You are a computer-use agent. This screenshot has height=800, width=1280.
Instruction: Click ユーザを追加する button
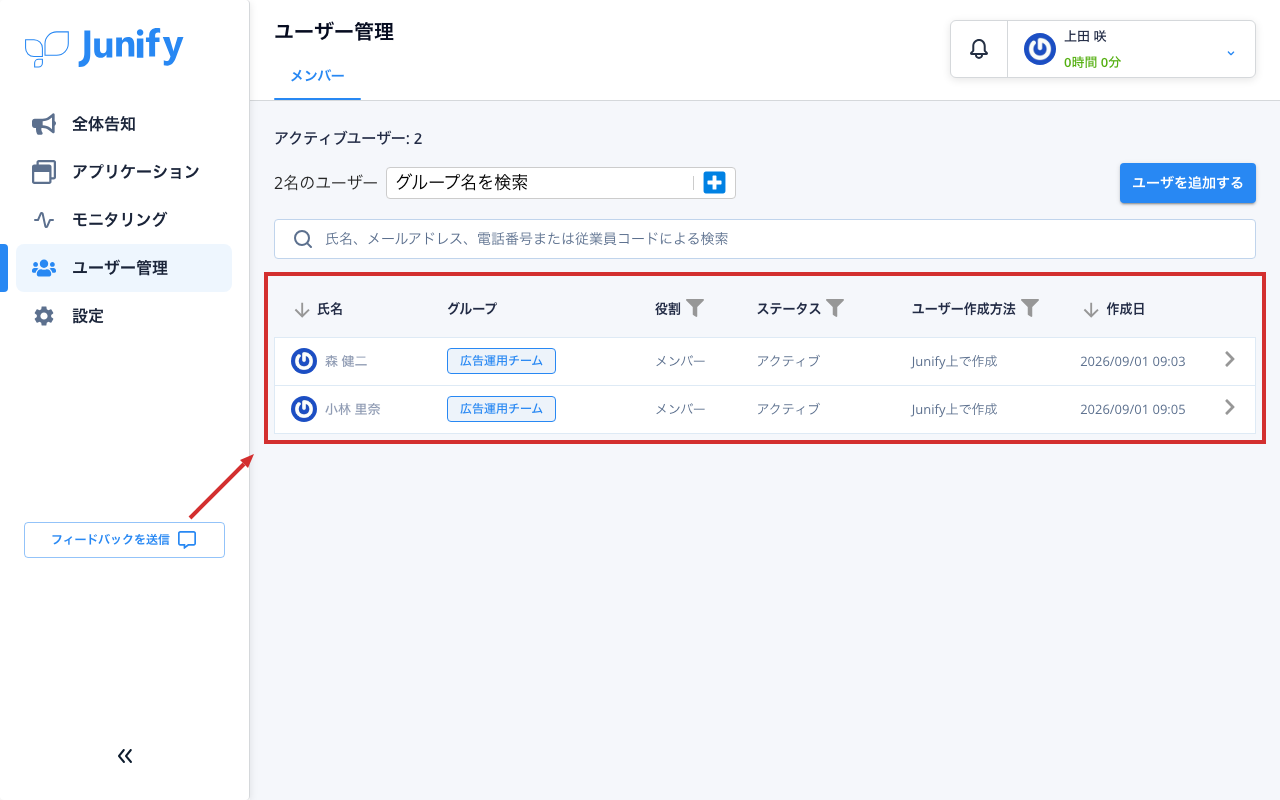[1187, 183]
